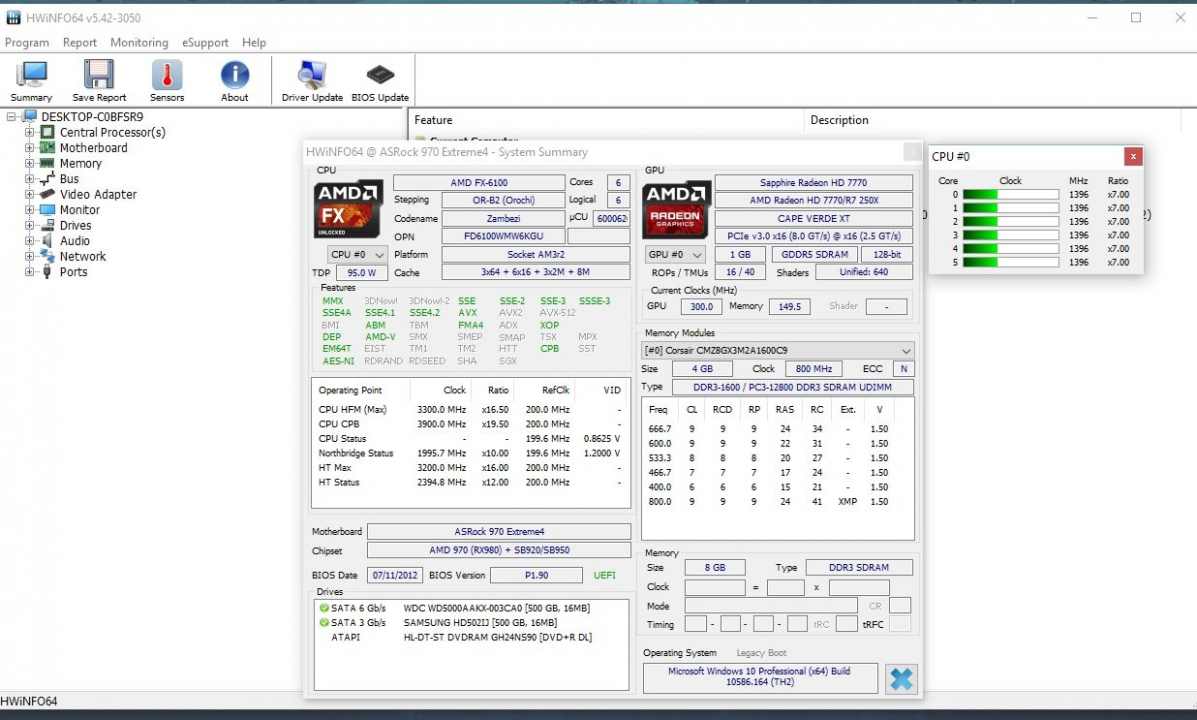The height and width of the screenshot is (720, 1197).
Task: Click the UEFI label next to BIOS Version
Action: click(x=605, y=575)
